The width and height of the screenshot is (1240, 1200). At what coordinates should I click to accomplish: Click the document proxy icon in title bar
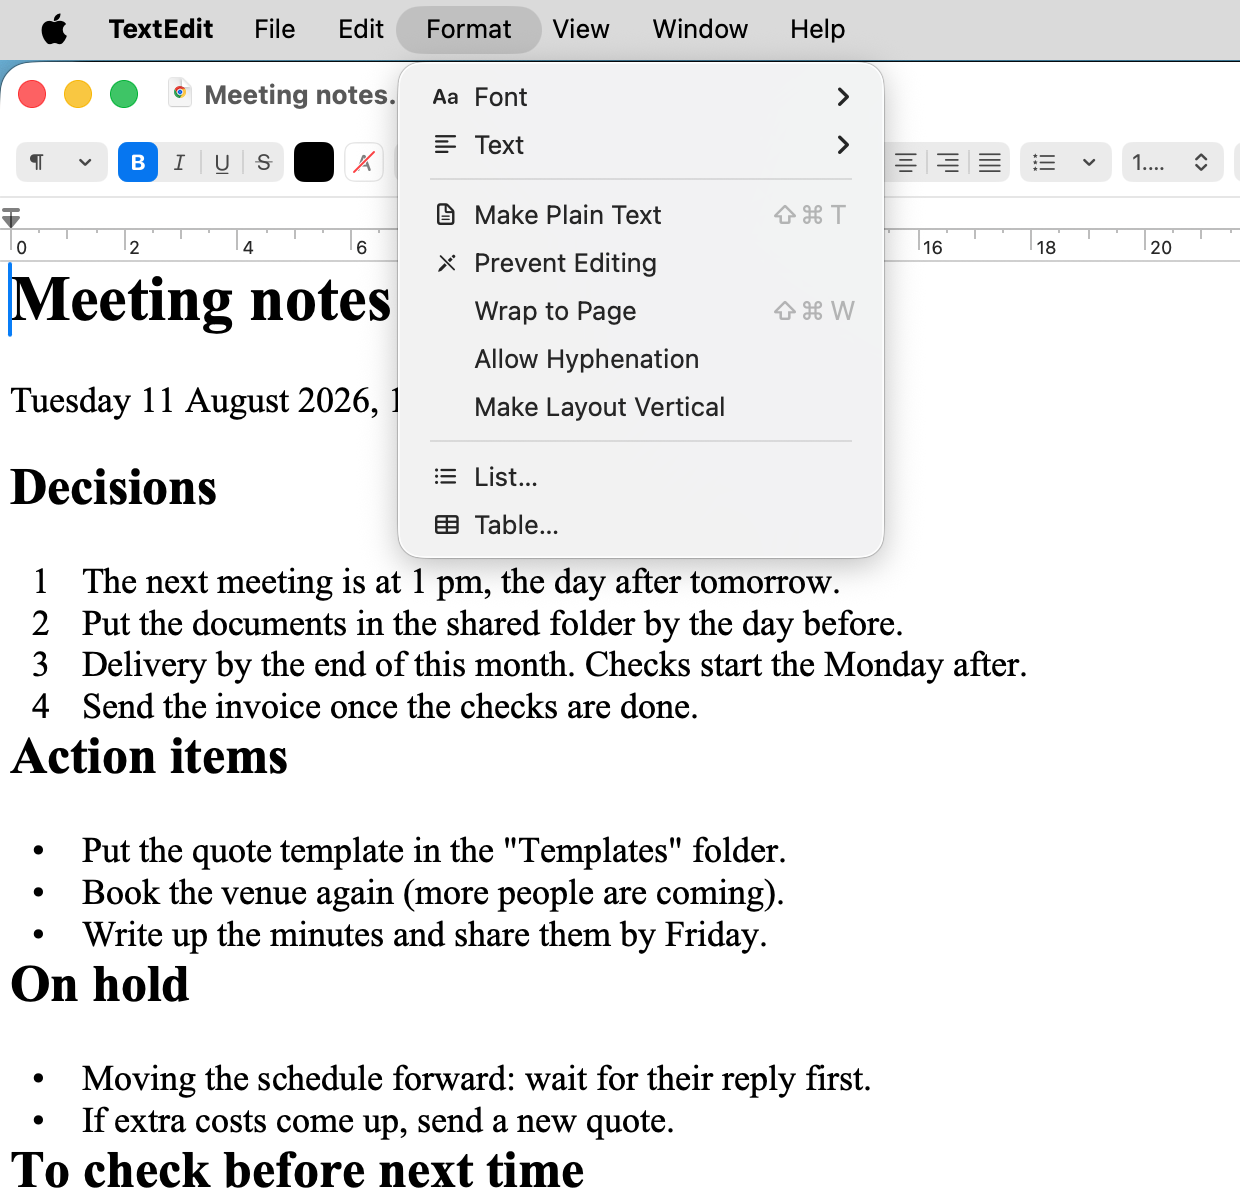tap(180, 93)
